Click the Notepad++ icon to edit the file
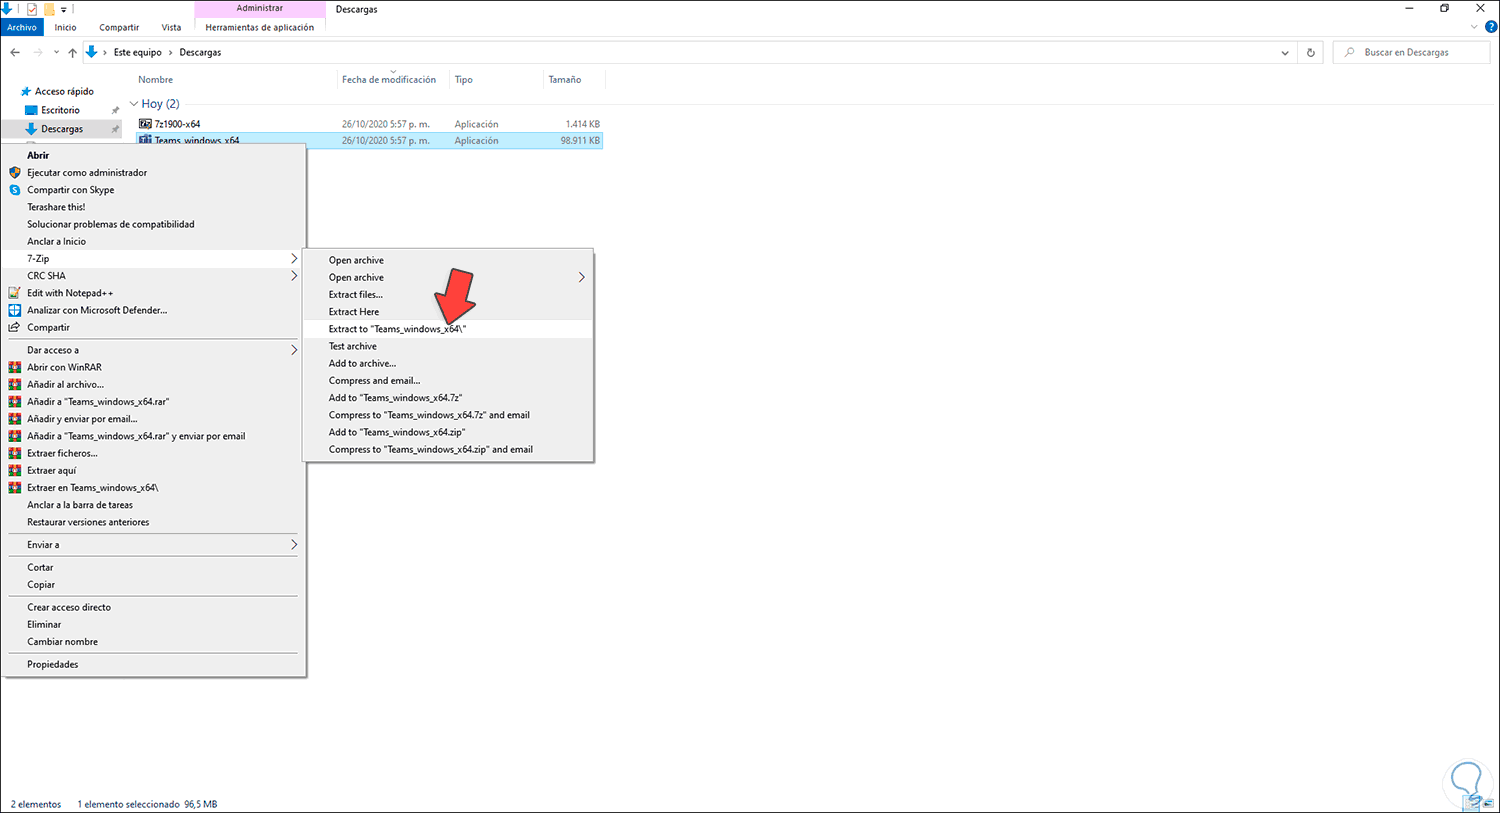Viewport: 1500px width, 813px height. (x=15, y=293)
